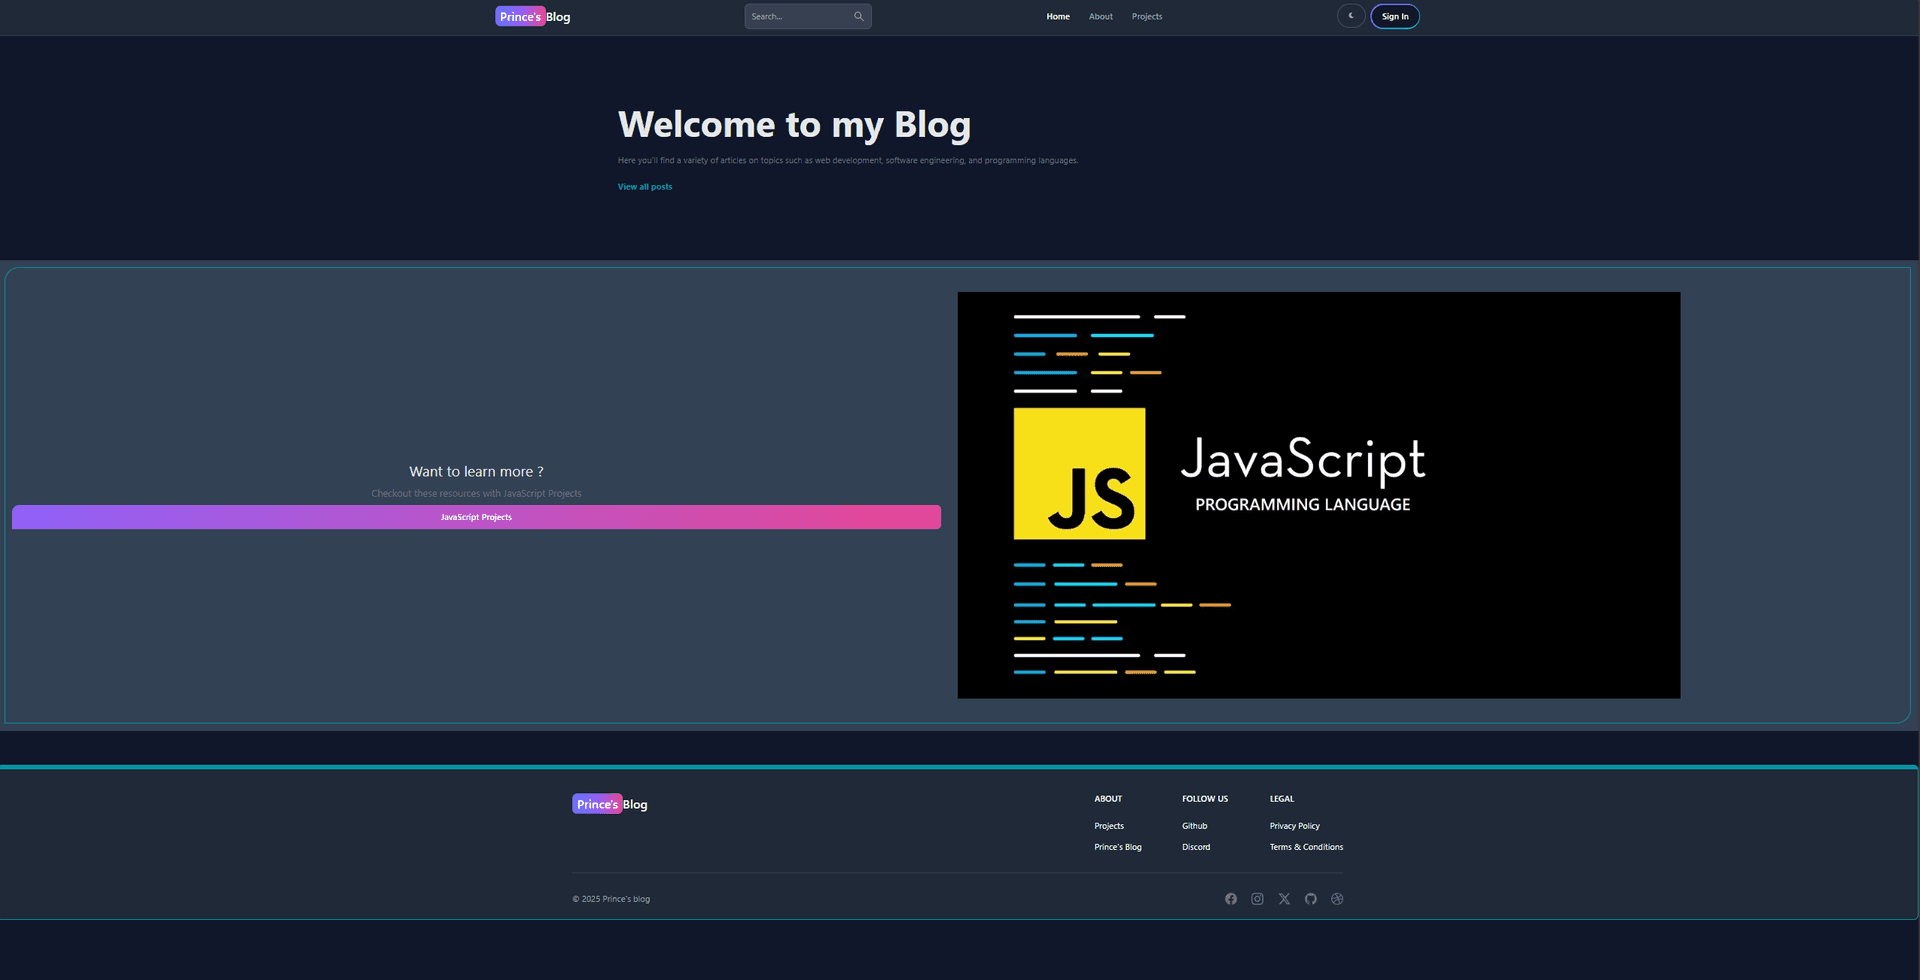Open the X (Twitter) social icon
The image size is (1920, 980).
pyautogui.click(x=1284, y=898)
